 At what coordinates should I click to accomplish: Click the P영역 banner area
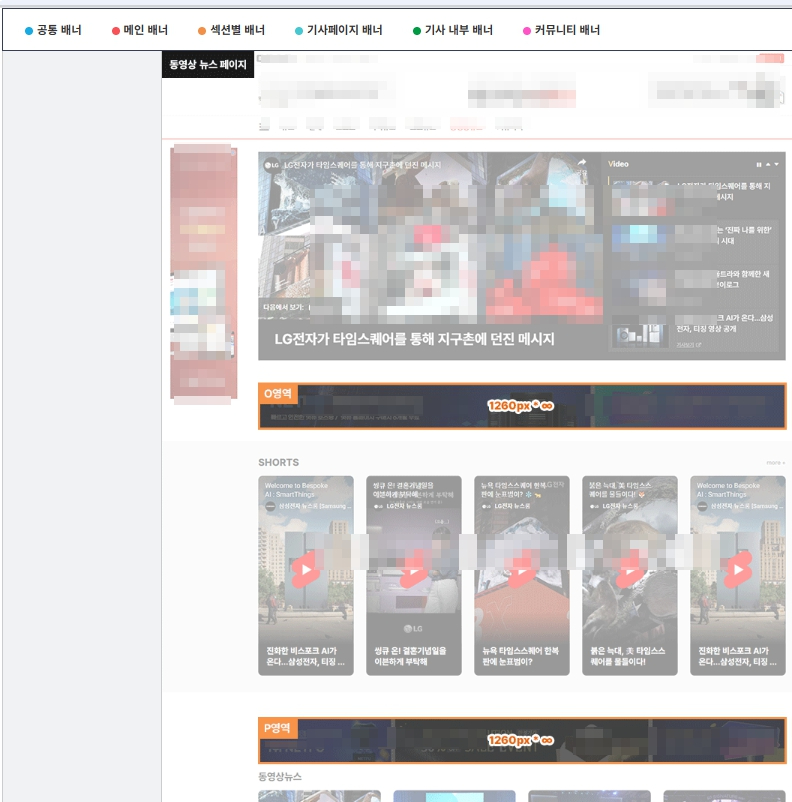point(522,740)
